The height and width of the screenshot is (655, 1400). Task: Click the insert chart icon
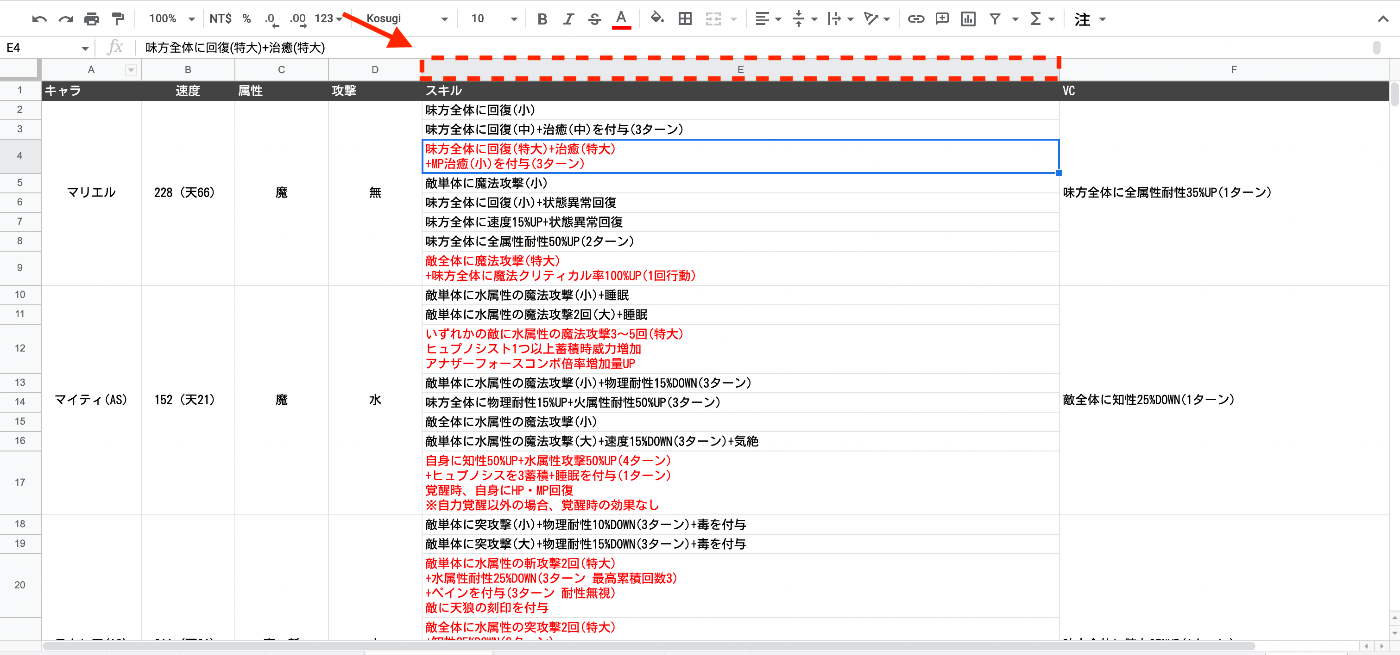(x=968, y=19)
